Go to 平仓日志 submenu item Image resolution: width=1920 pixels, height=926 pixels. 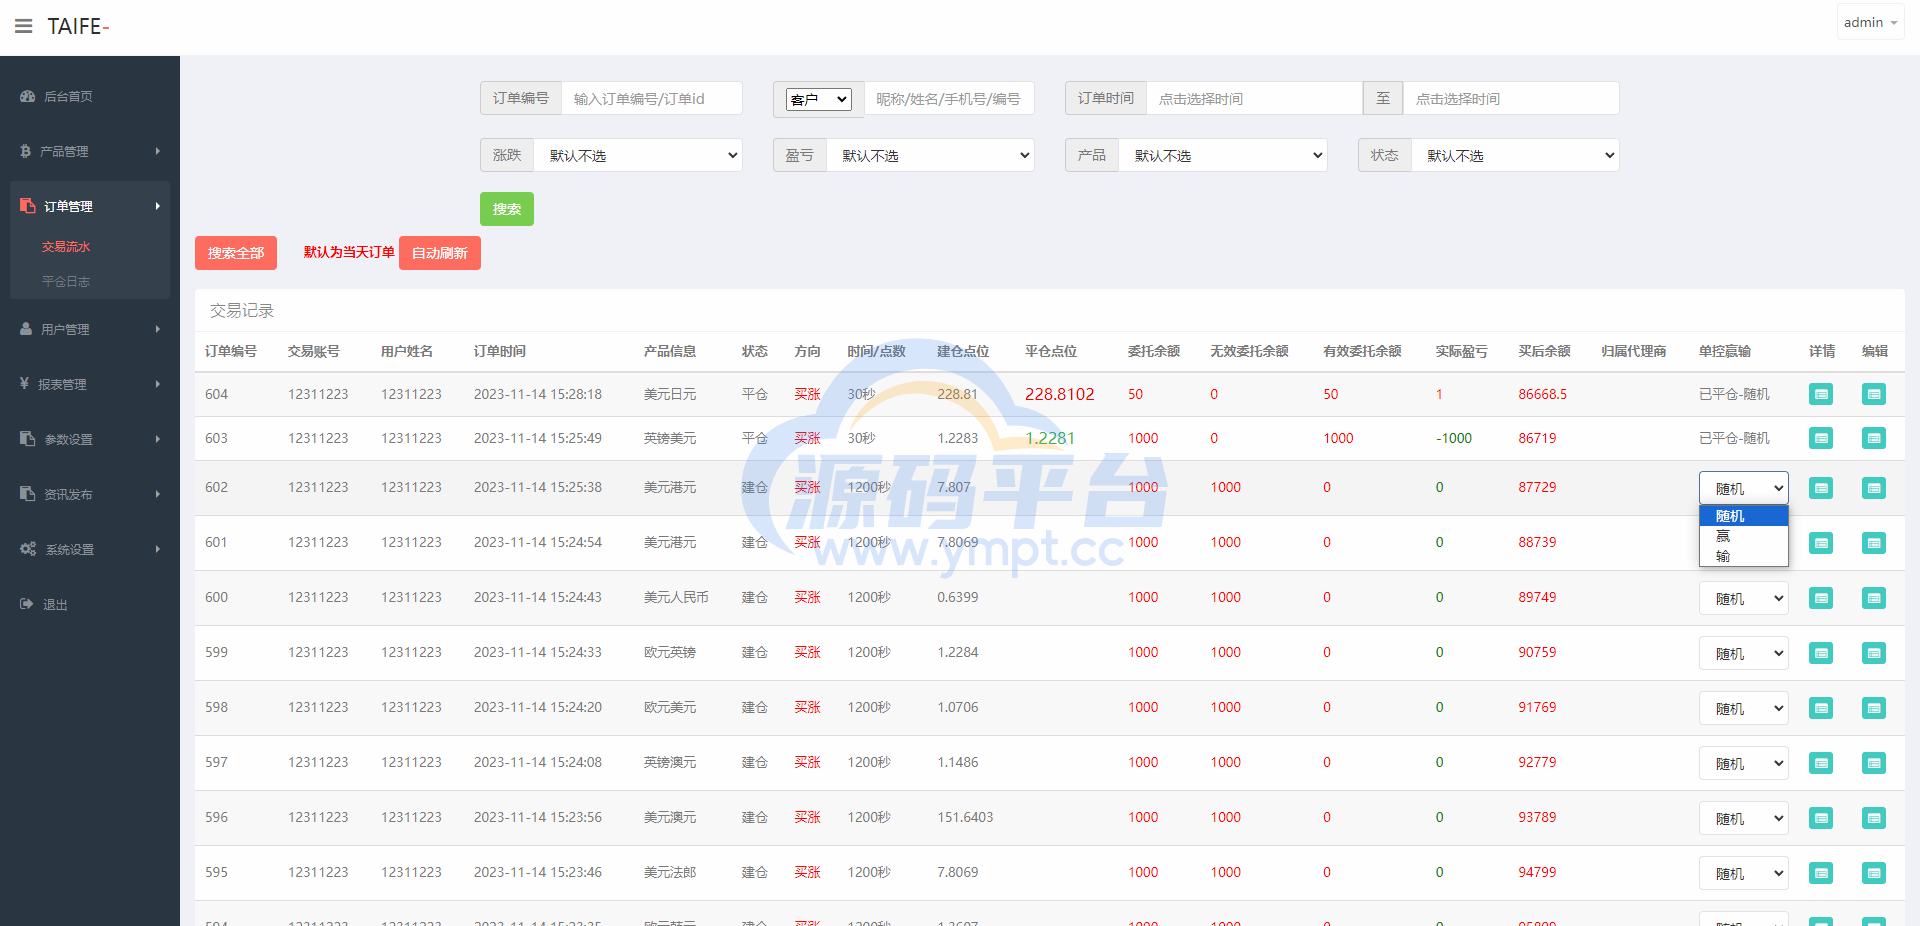point(66,281)
